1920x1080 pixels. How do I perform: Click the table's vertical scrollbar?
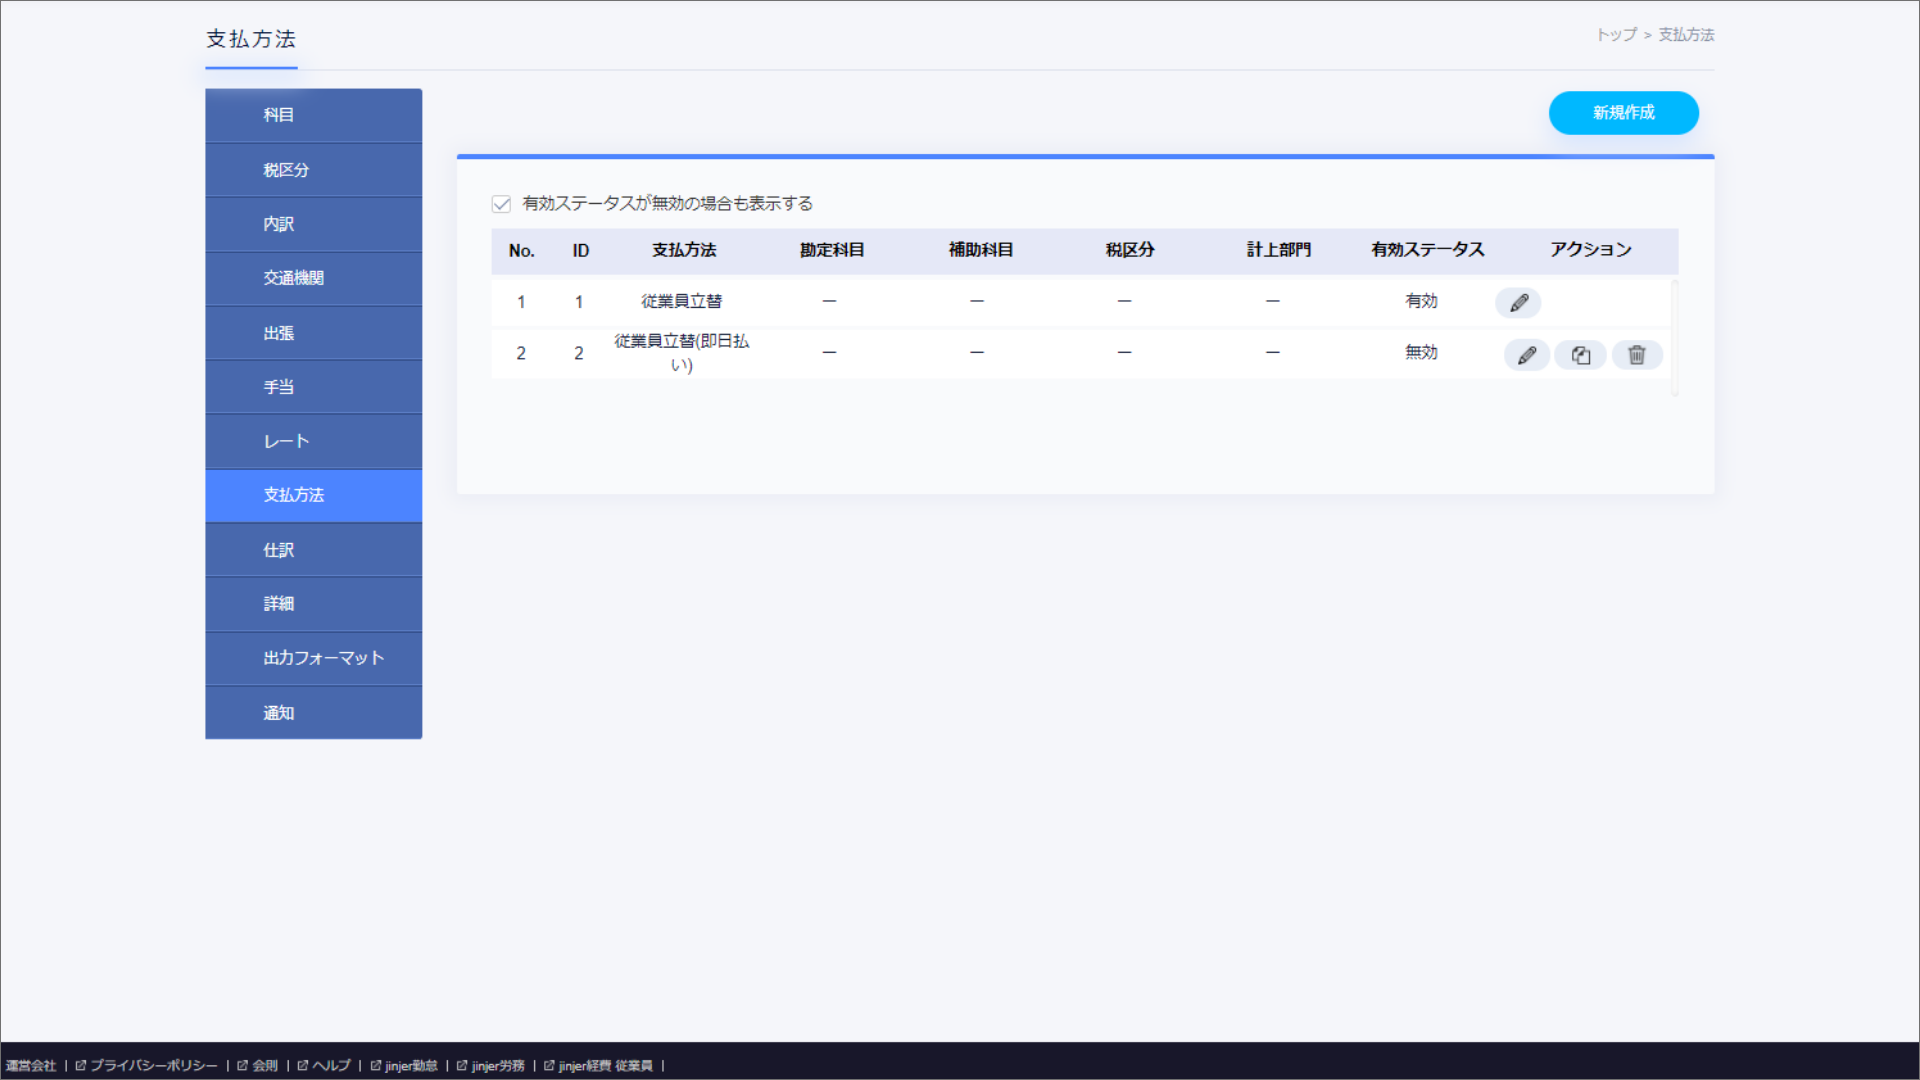[1674, 338]
